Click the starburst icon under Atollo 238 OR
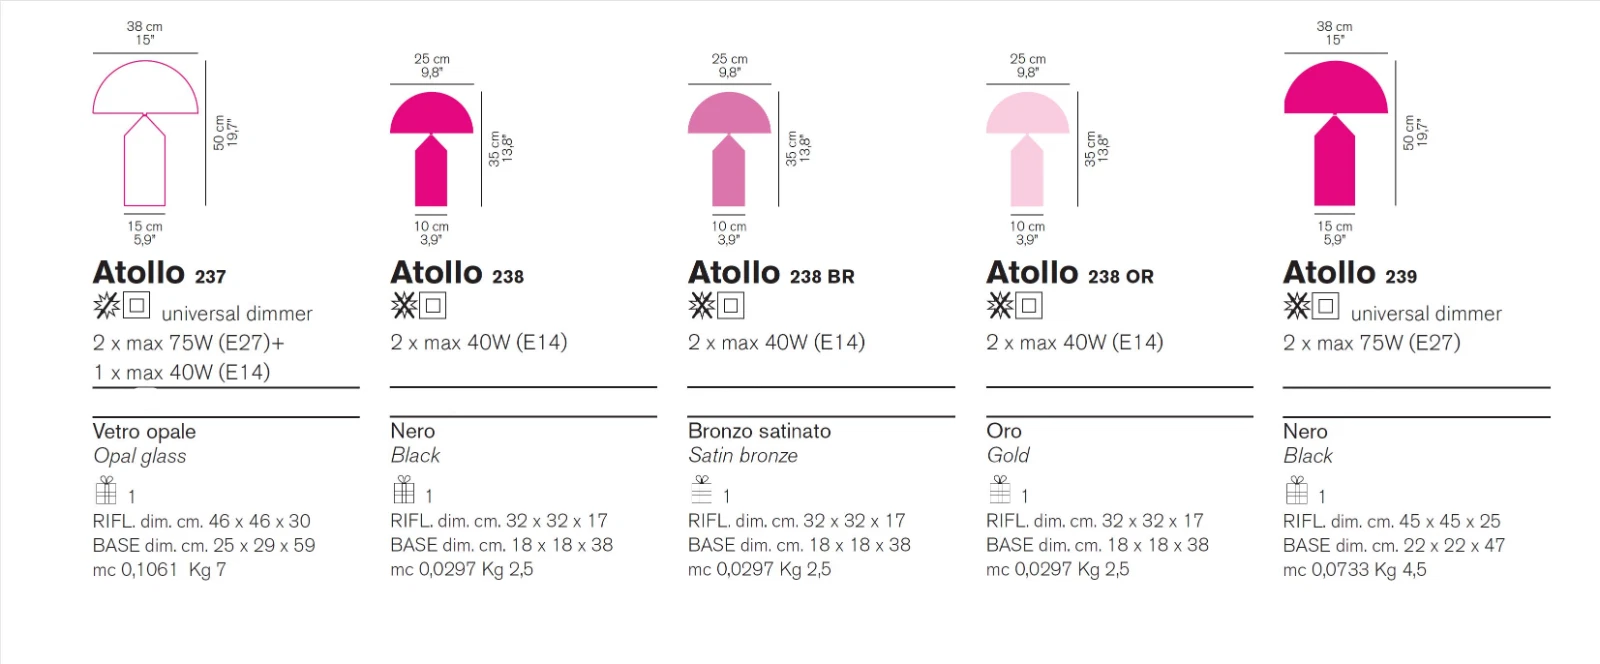The width and height of the screenshot is (1600, 664). click(1000, 305)
